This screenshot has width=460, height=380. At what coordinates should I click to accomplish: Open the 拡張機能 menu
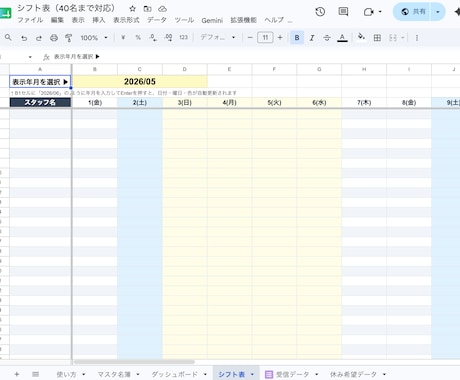coord(243,20)
